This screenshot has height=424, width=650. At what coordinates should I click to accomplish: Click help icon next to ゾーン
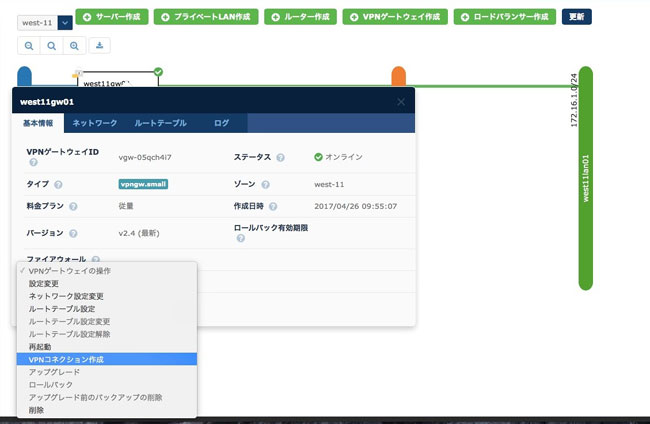tap(266, 185)
